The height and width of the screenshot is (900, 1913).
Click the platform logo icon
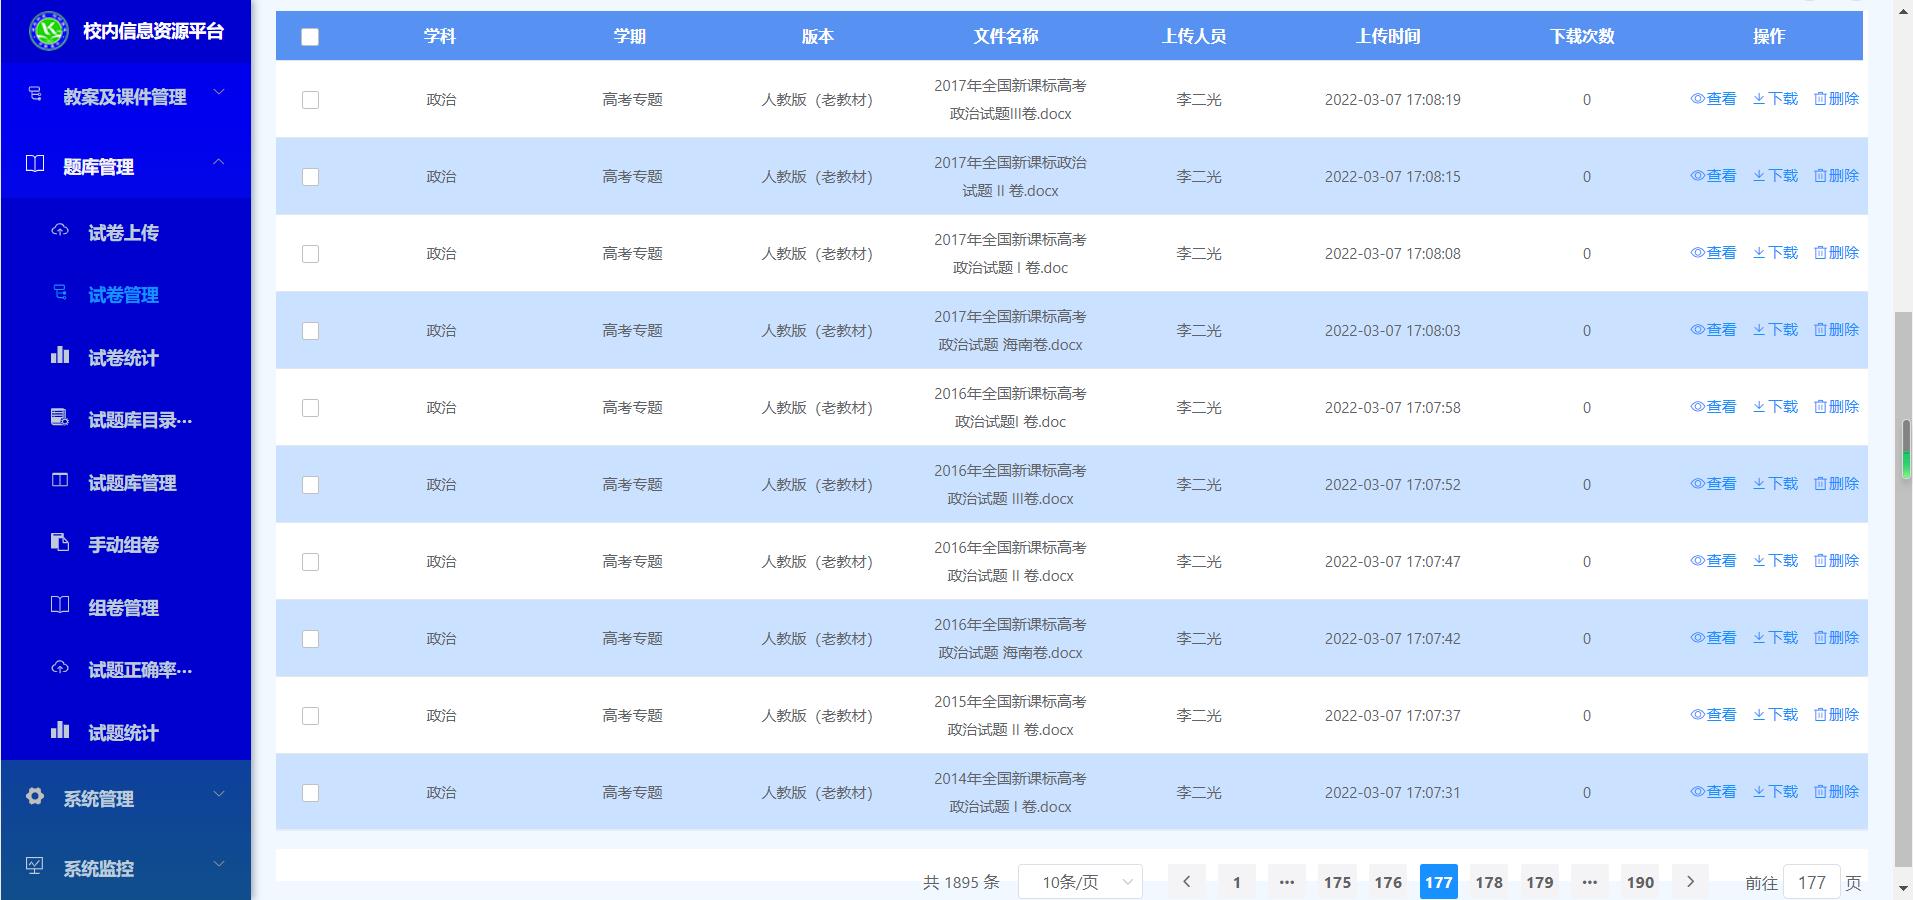click(48, 31)
